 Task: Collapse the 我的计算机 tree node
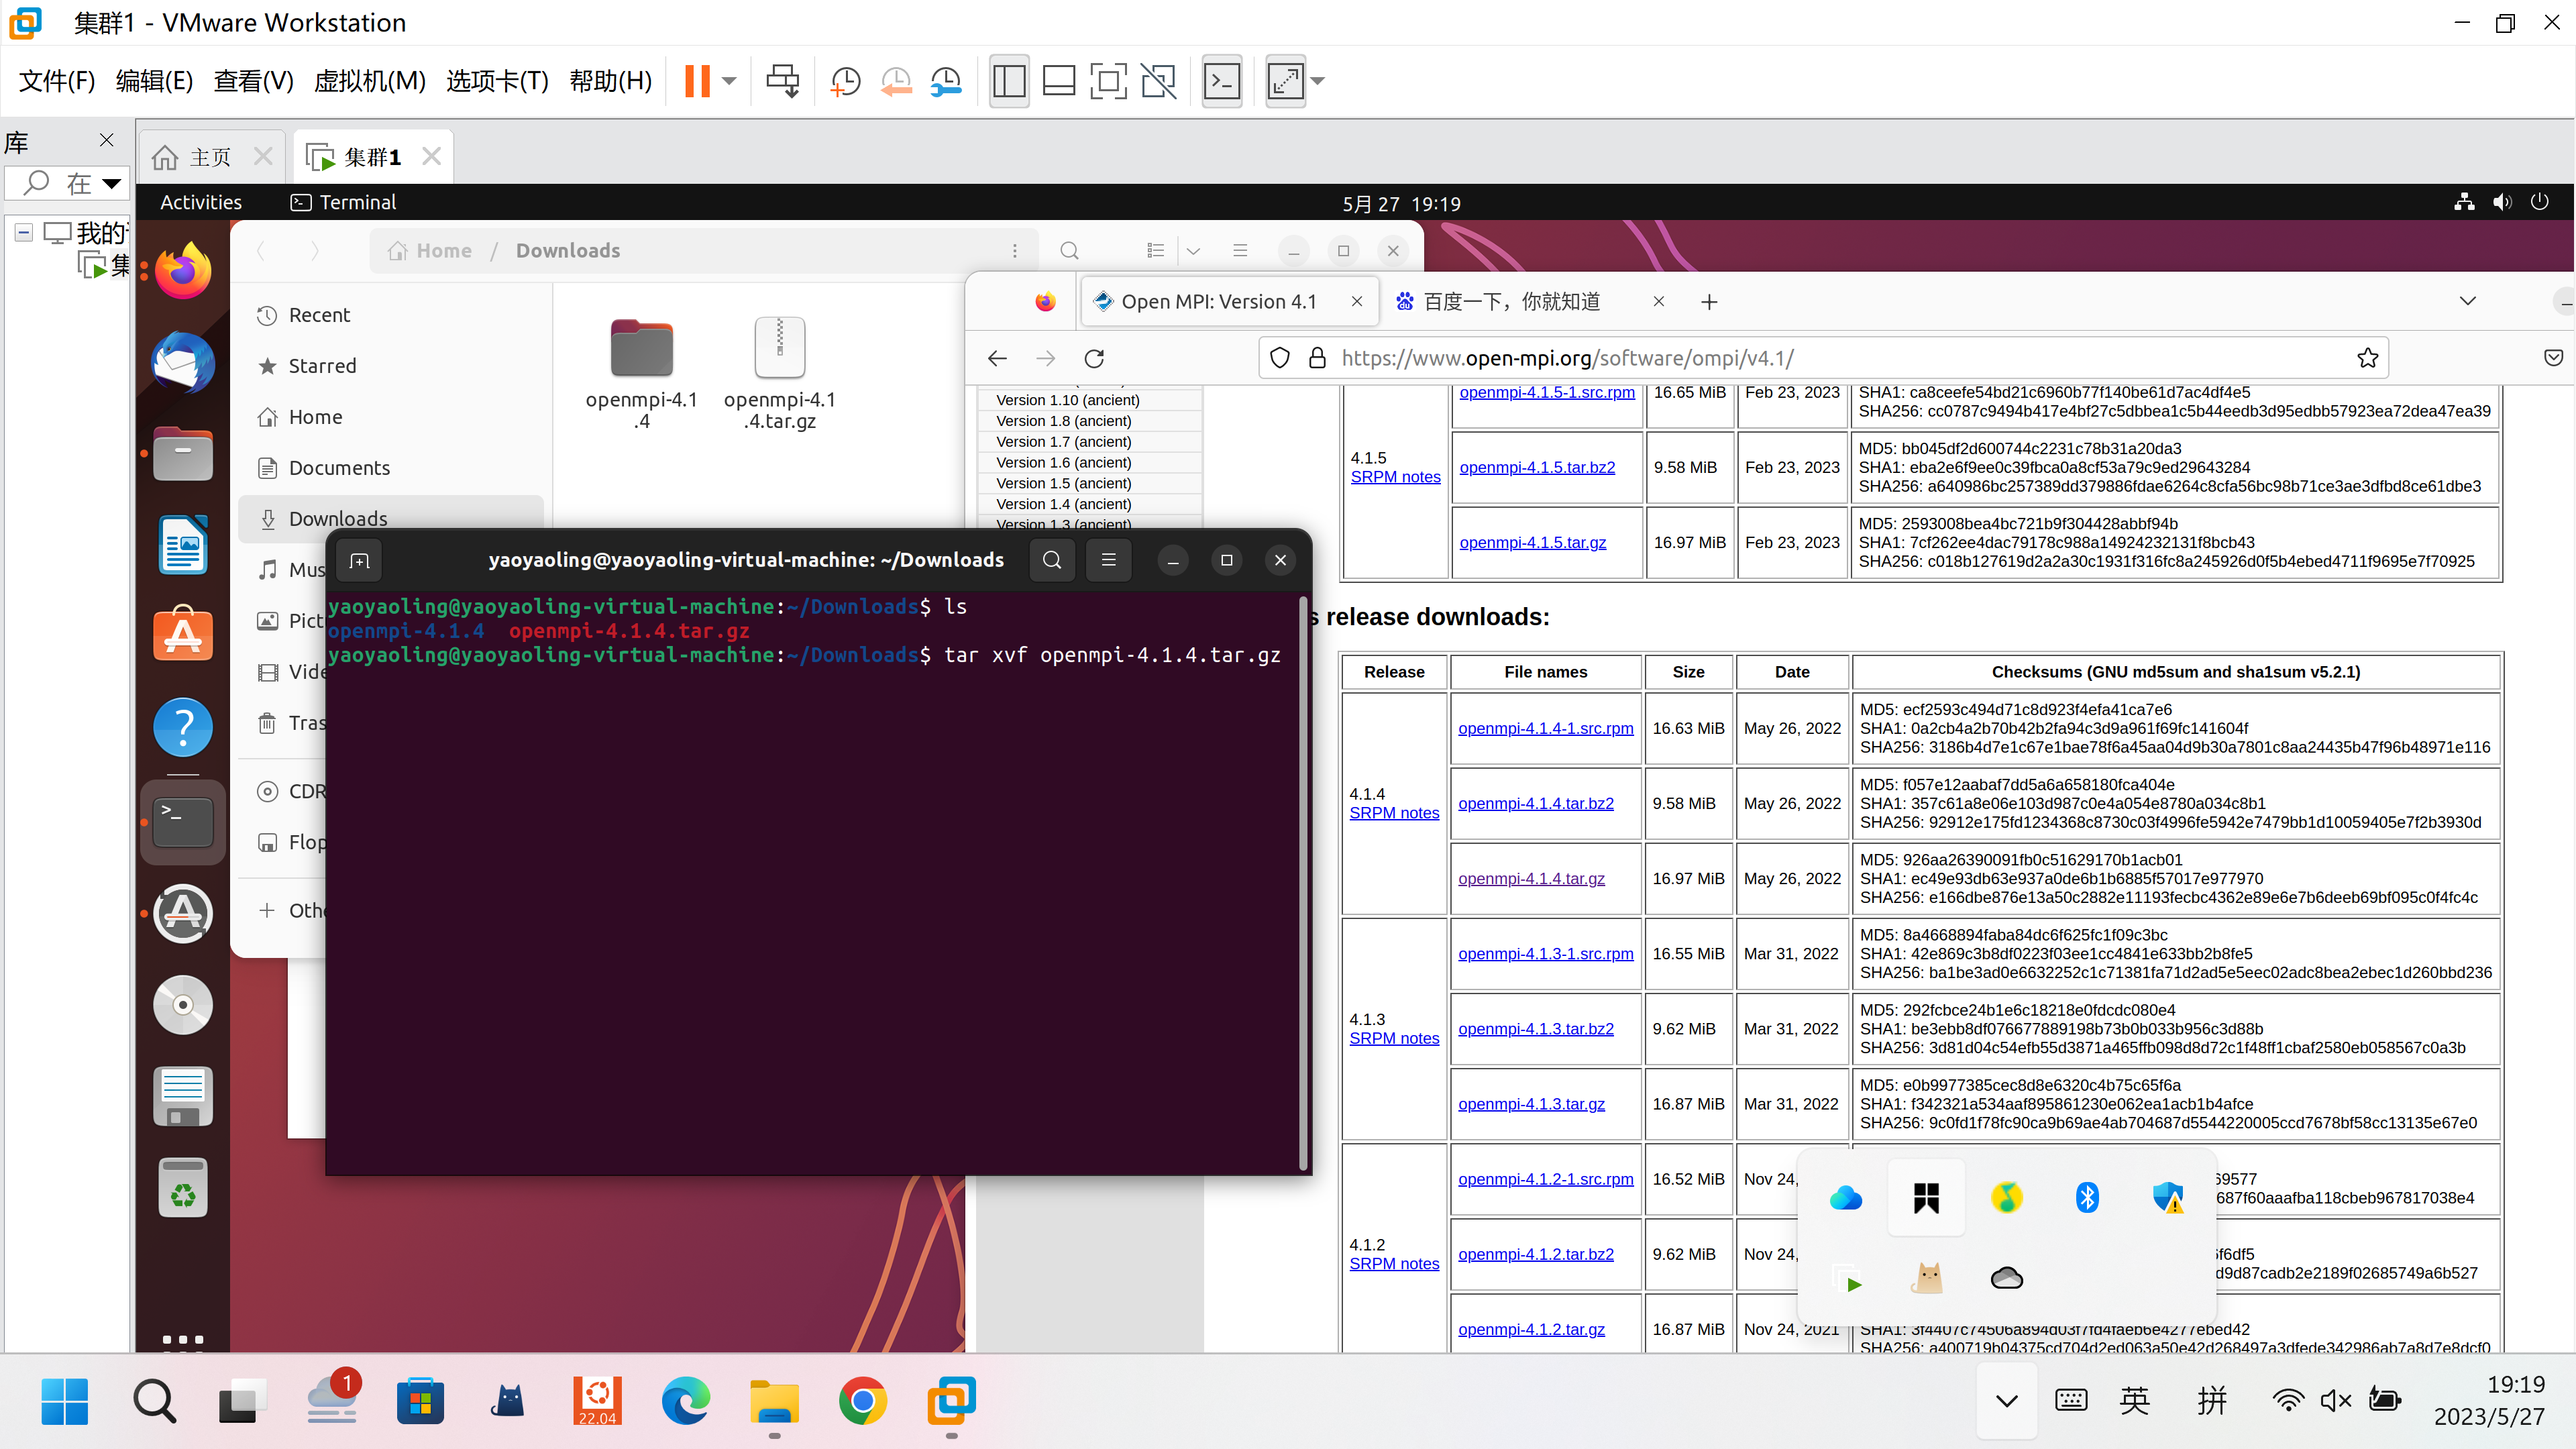[x=24, y=233]
